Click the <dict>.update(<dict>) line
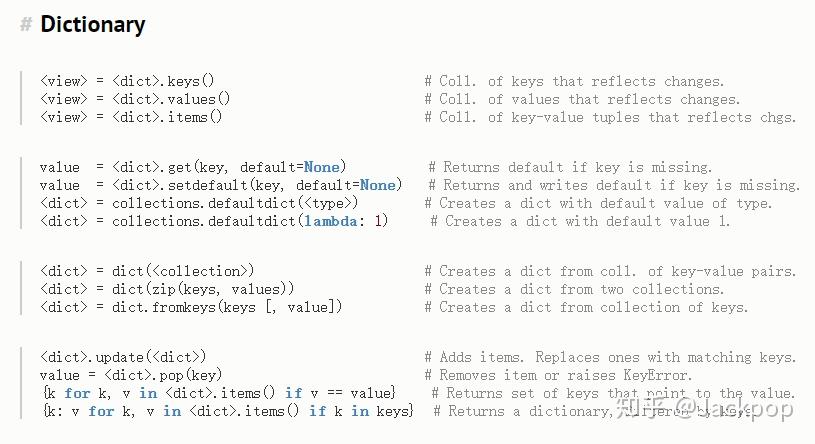The height and width of the screenshot is (444, 815). tap(123, 357)
